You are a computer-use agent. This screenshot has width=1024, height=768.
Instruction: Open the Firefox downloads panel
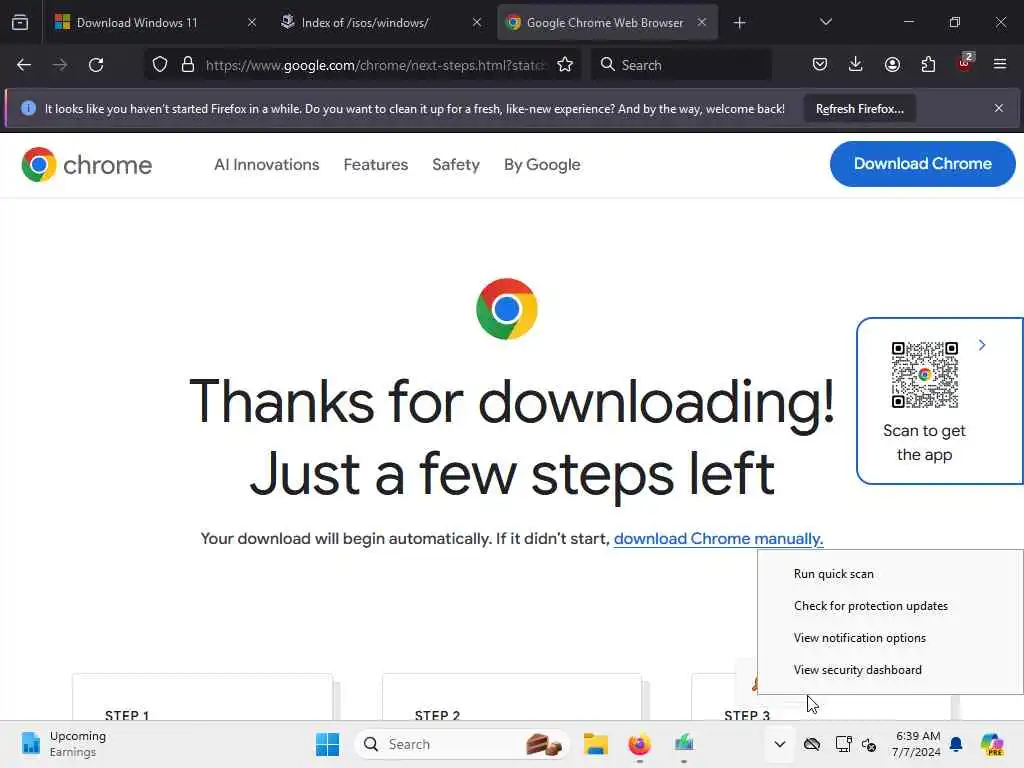point(856,64)
